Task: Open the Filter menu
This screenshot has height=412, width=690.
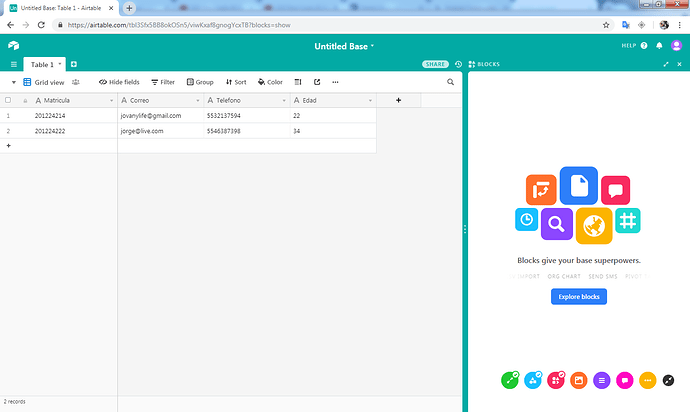Action: [x=163, y=82]
